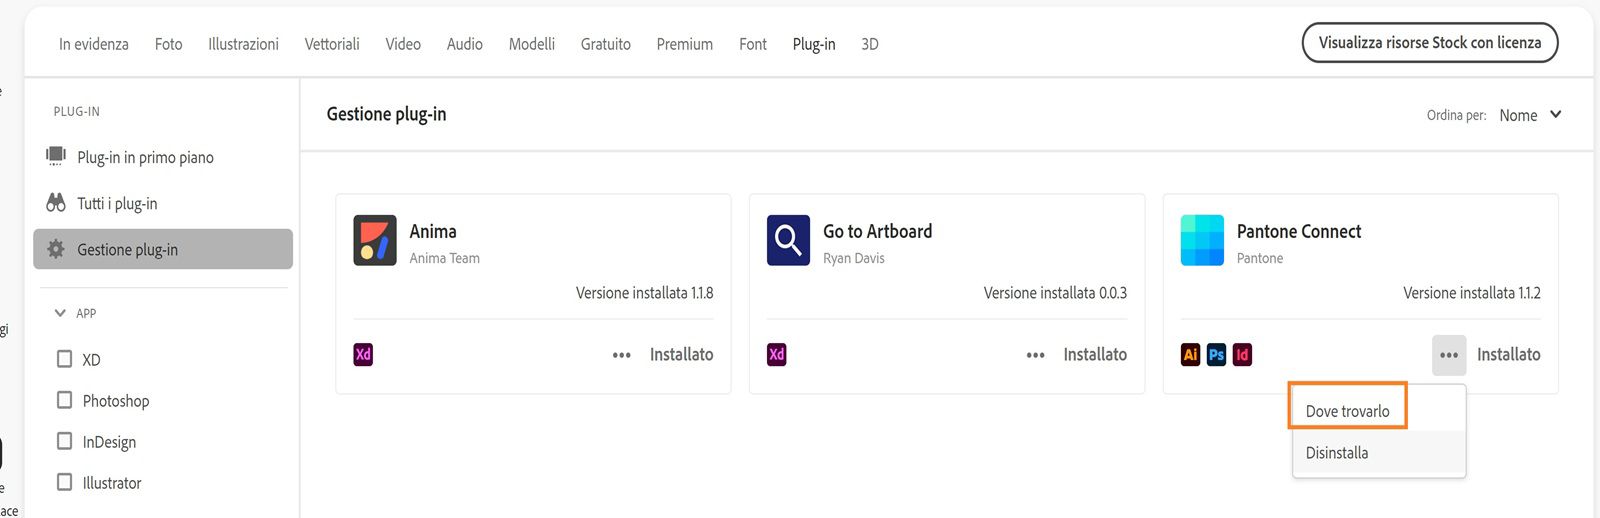The image size is (1600, 518).
Task: Enable the Photoshop app filter checkbox
Action: pos(65,400)
